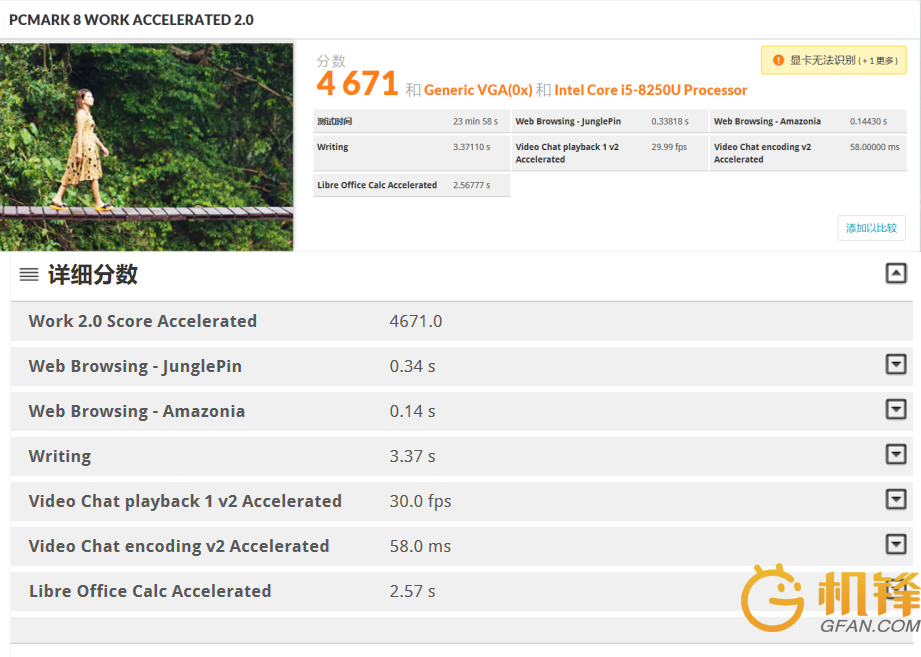Click the large 4 671 score number
The image size is (921, 657).
click(357, 85)
